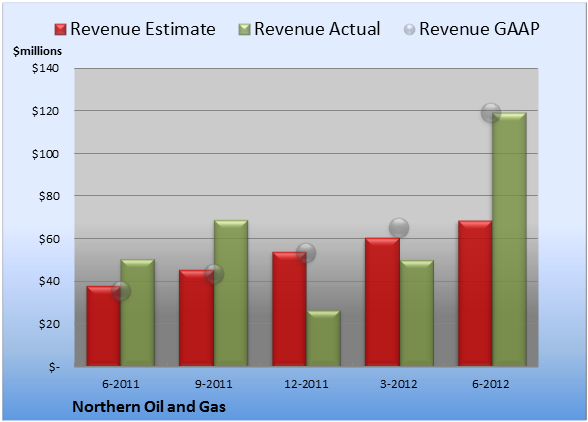Click the GAAP sphere marker for 9-2011

pyautogui.click(x=214, y=274)
